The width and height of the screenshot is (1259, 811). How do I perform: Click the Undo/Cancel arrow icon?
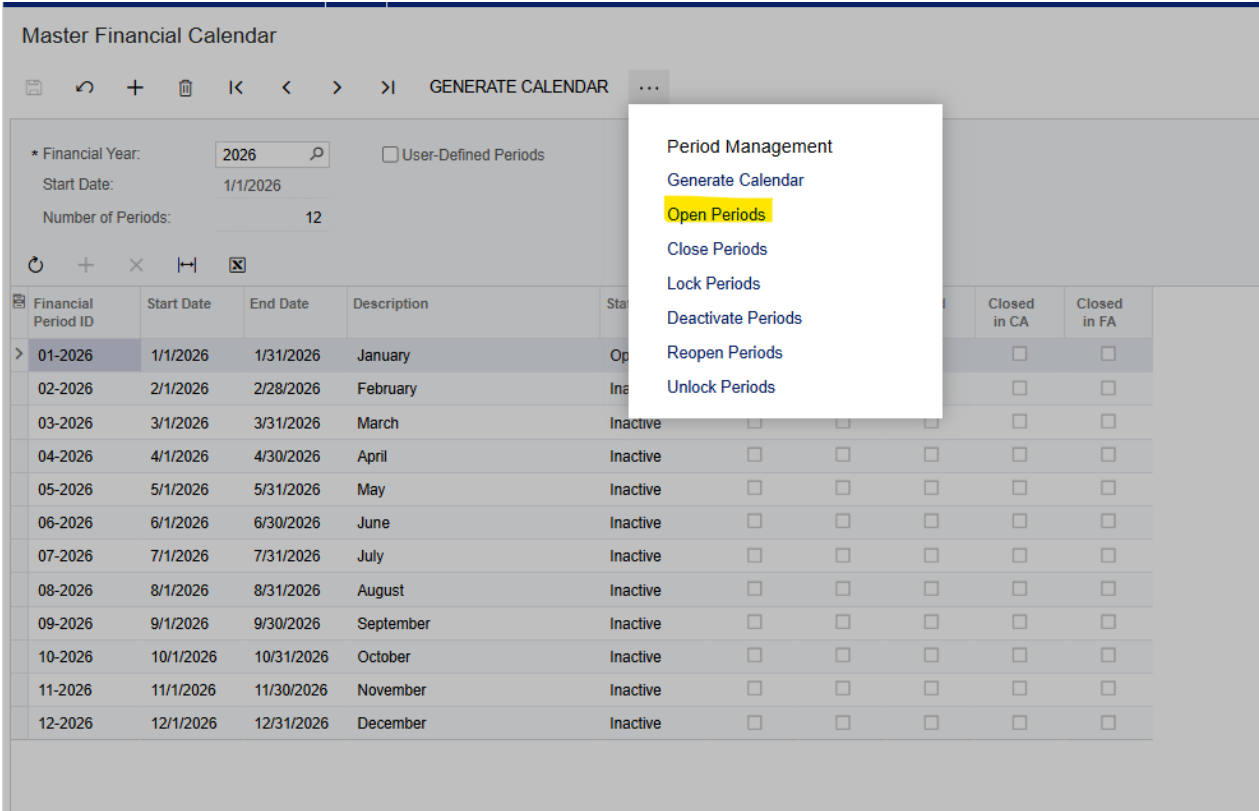pos(85,88)
